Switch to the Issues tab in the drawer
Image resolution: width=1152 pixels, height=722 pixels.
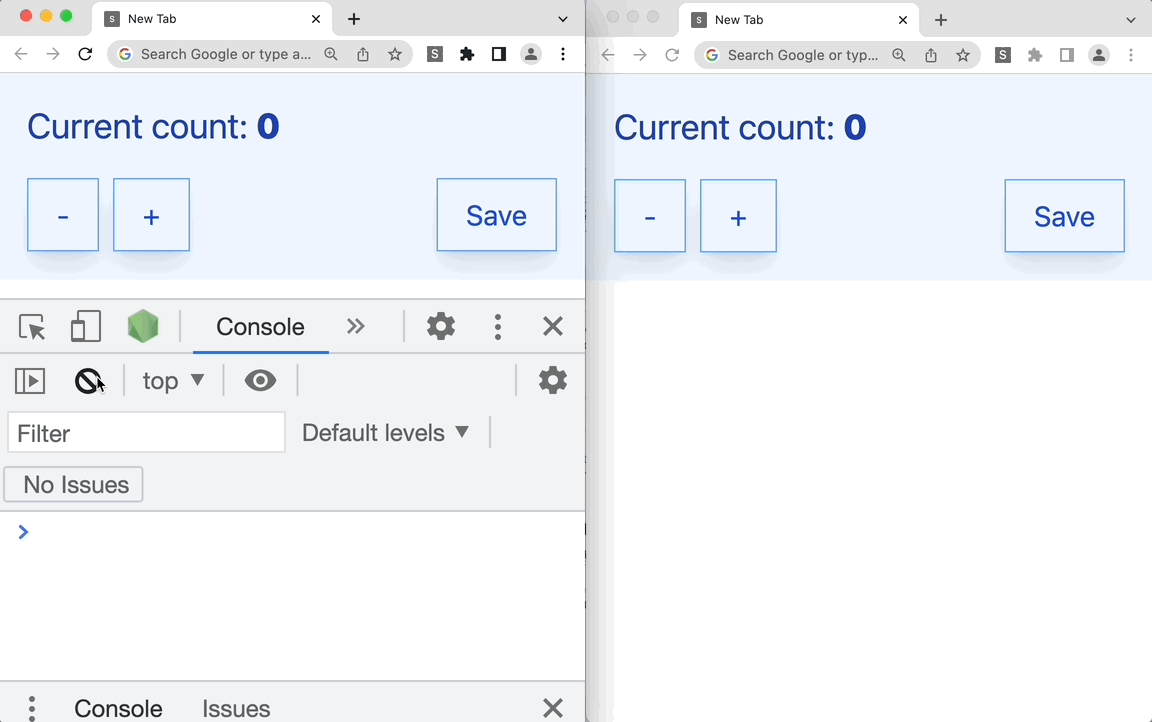(236, 708)
